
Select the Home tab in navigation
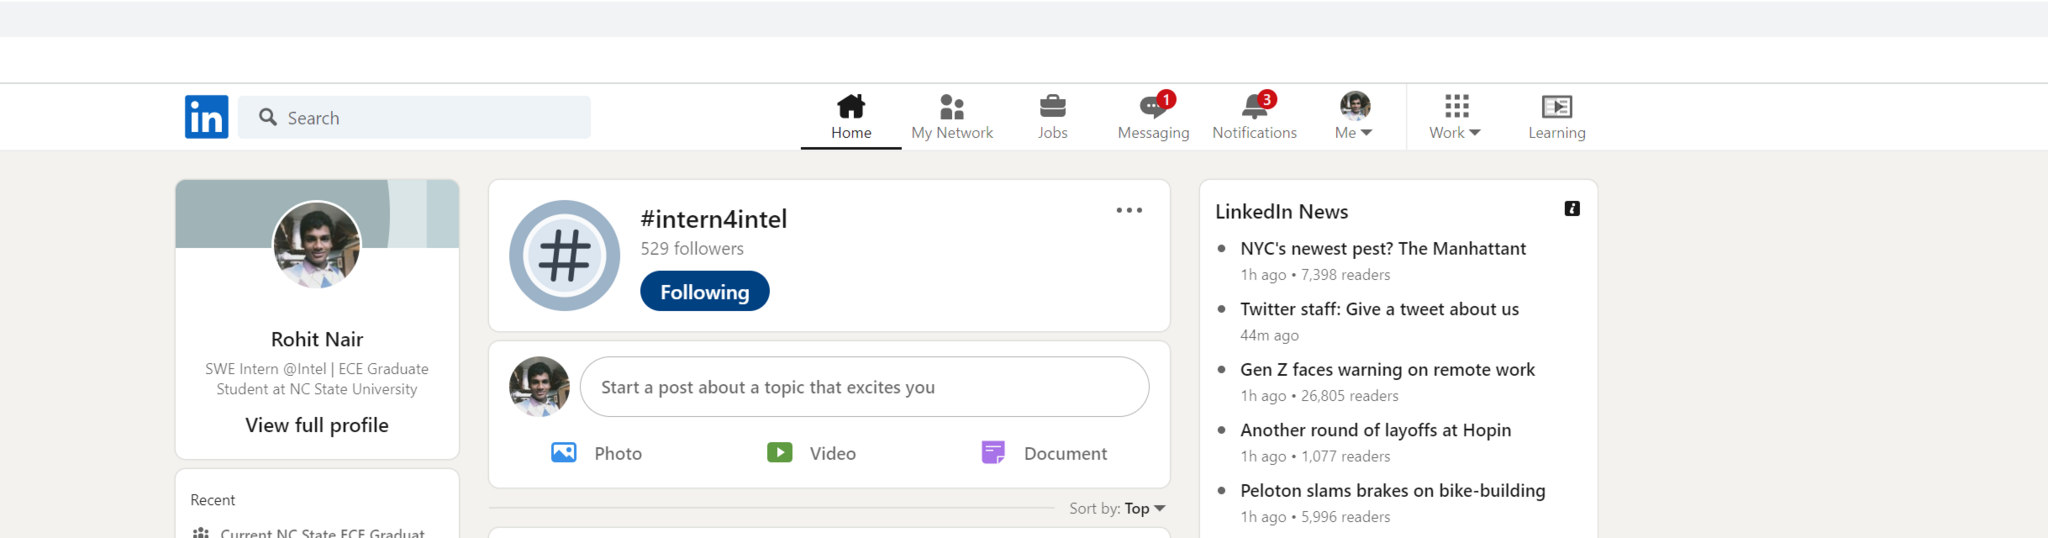(x=851, y=117)
